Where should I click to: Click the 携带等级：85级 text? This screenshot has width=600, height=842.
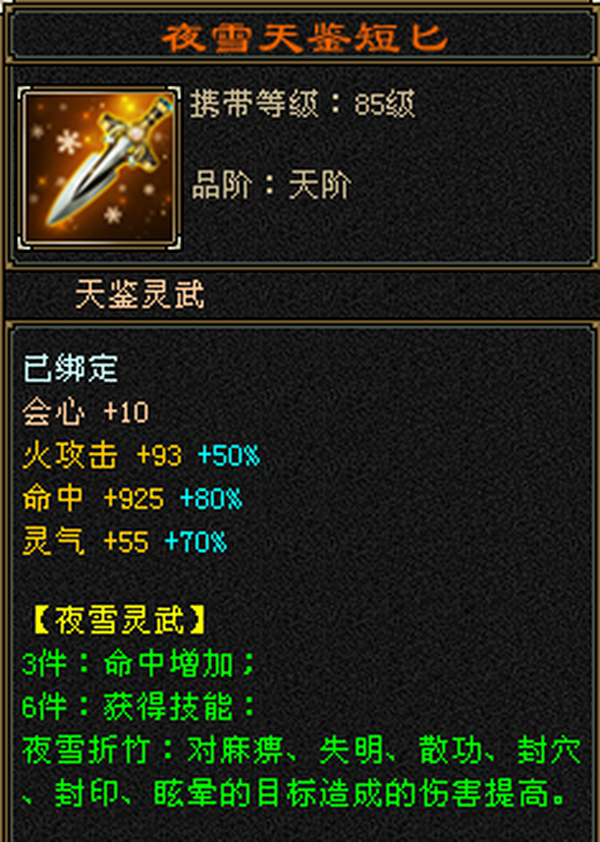303,103
